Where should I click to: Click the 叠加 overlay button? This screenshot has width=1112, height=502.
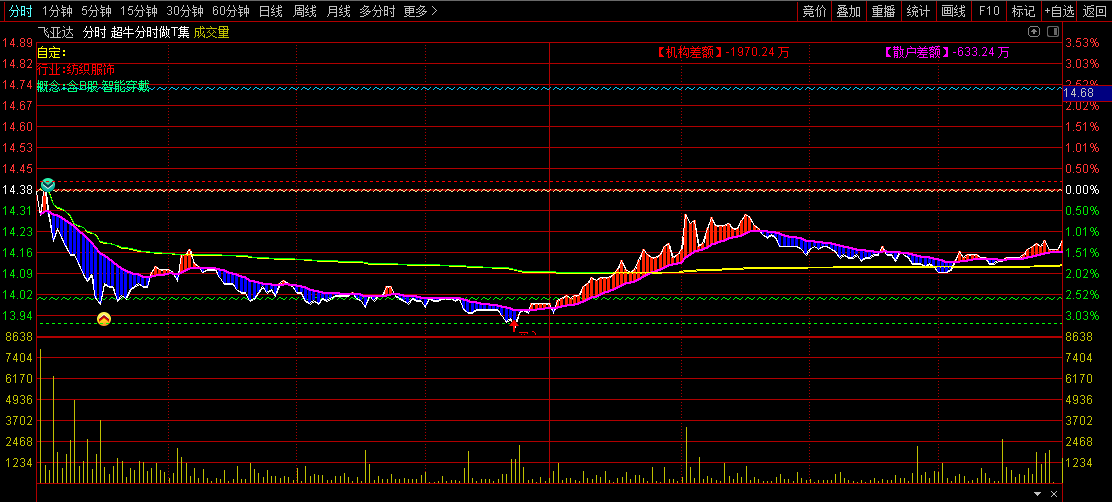pyautogui.click(x=849, y=11)
